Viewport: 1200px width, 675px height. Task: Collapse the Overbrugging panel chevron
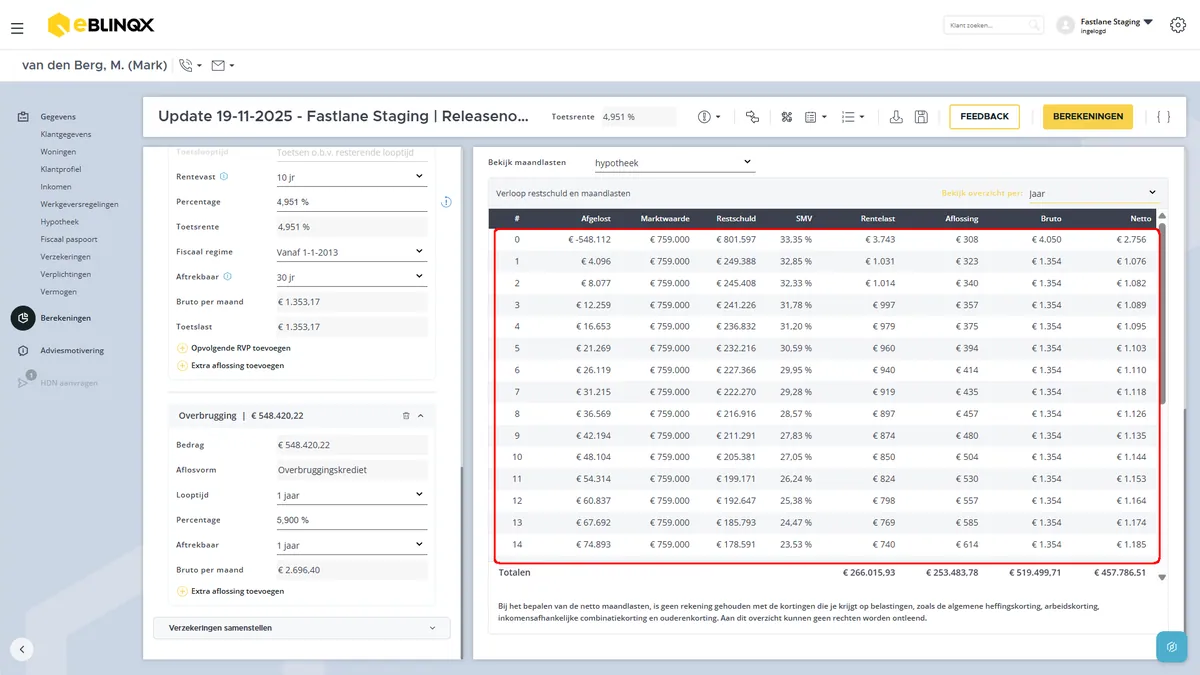pyautogui.click(x=421, y=415)
